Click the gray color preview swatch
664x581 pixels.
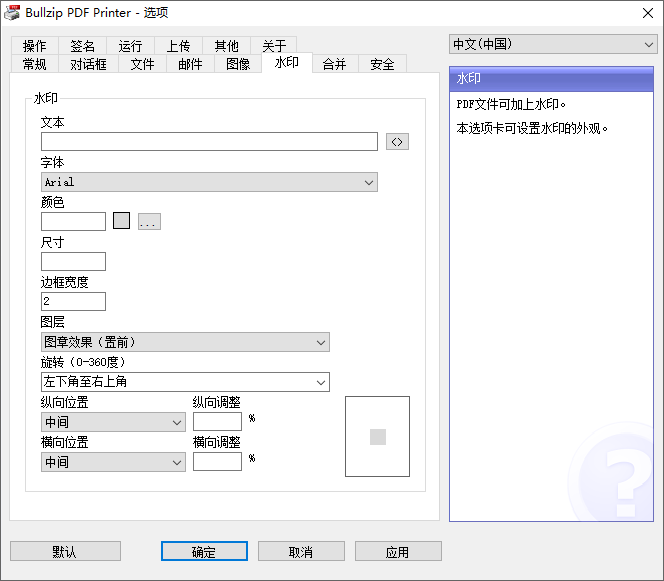click(121, 221)
